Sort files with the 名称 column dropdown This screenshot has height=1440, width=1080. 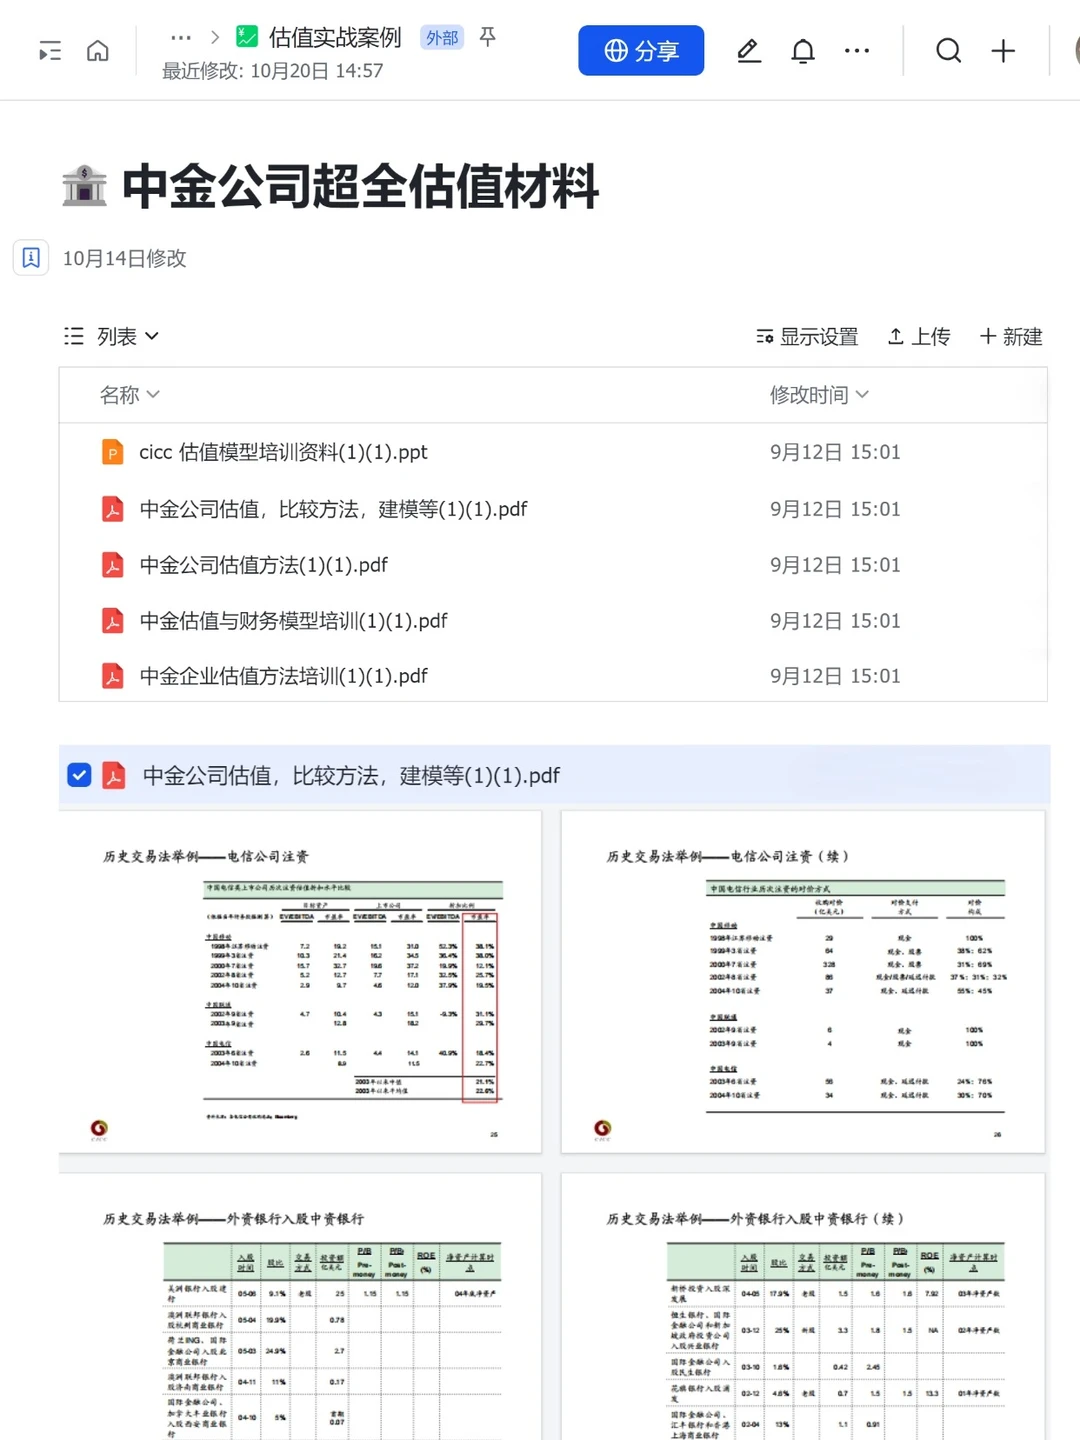tap(128, 395)
